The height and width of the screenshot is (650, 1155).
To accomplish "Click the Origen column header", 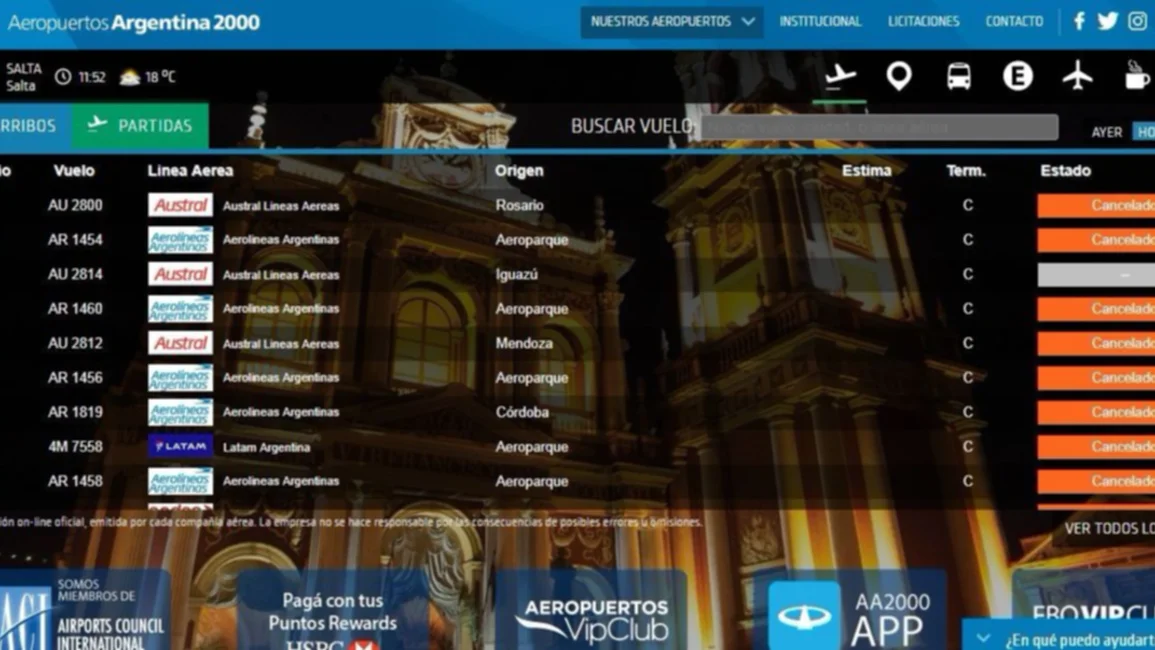I will (519, 170).
